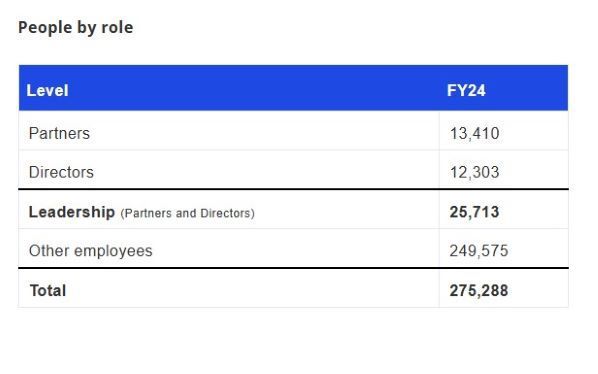Click empty space in Directors row
The height and width of the screenshot is (374, 598).
(267, 170)
